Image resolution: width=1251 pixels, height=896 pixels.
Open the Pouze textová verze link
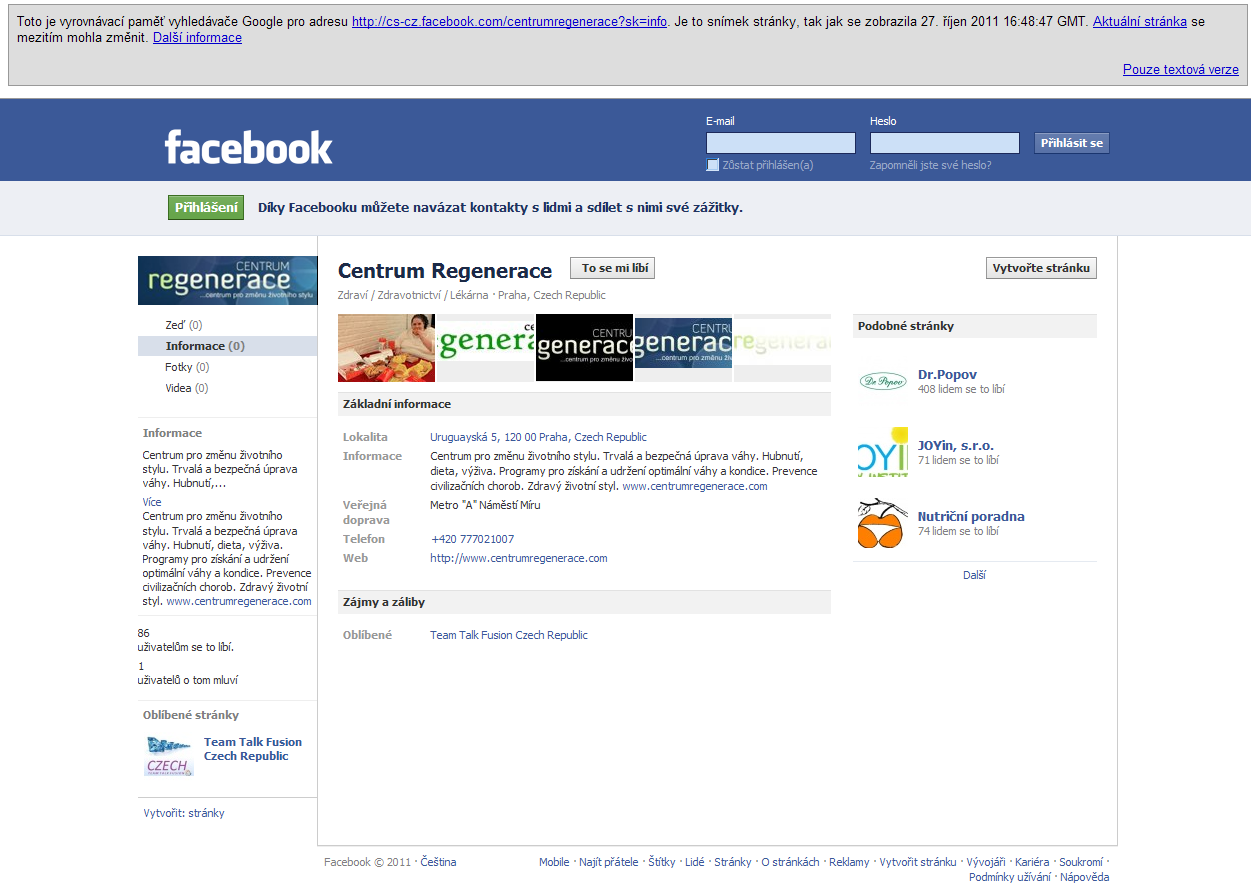[x=1181, y=69]
